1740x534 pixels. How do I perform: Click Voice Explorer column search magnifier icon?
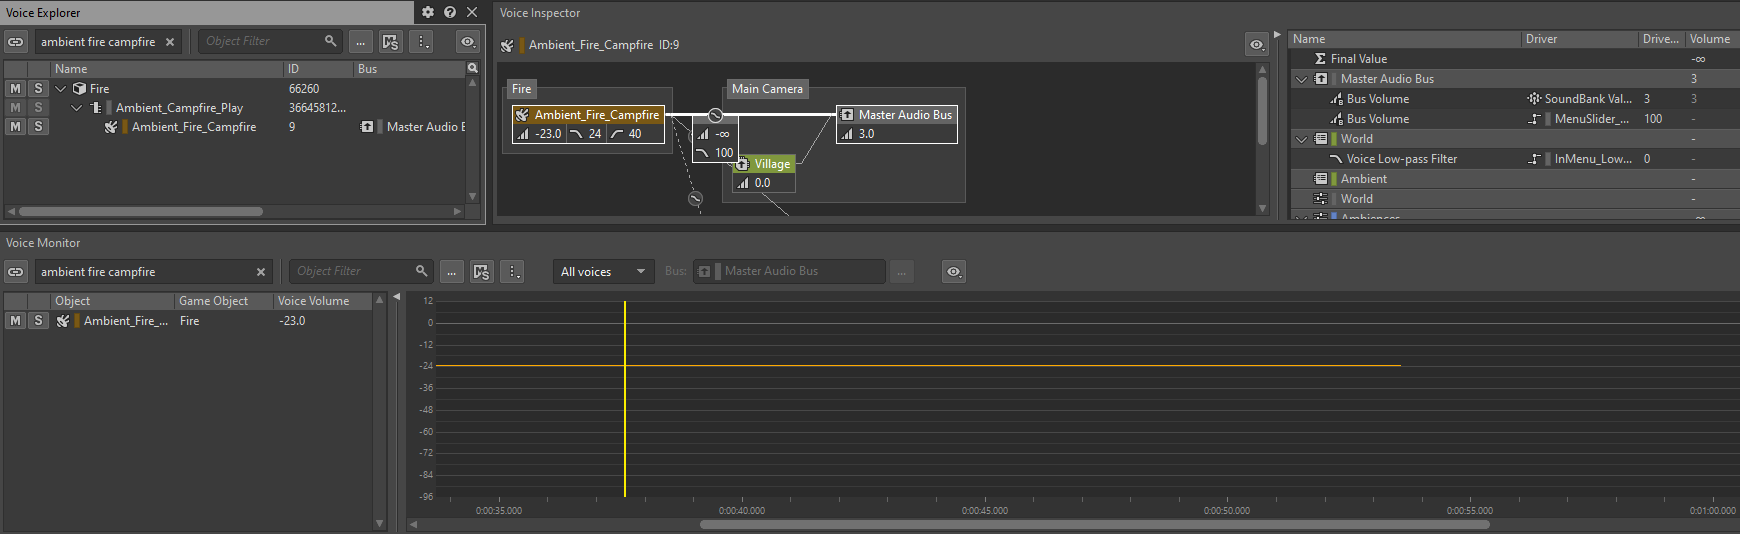pos(473,69)
